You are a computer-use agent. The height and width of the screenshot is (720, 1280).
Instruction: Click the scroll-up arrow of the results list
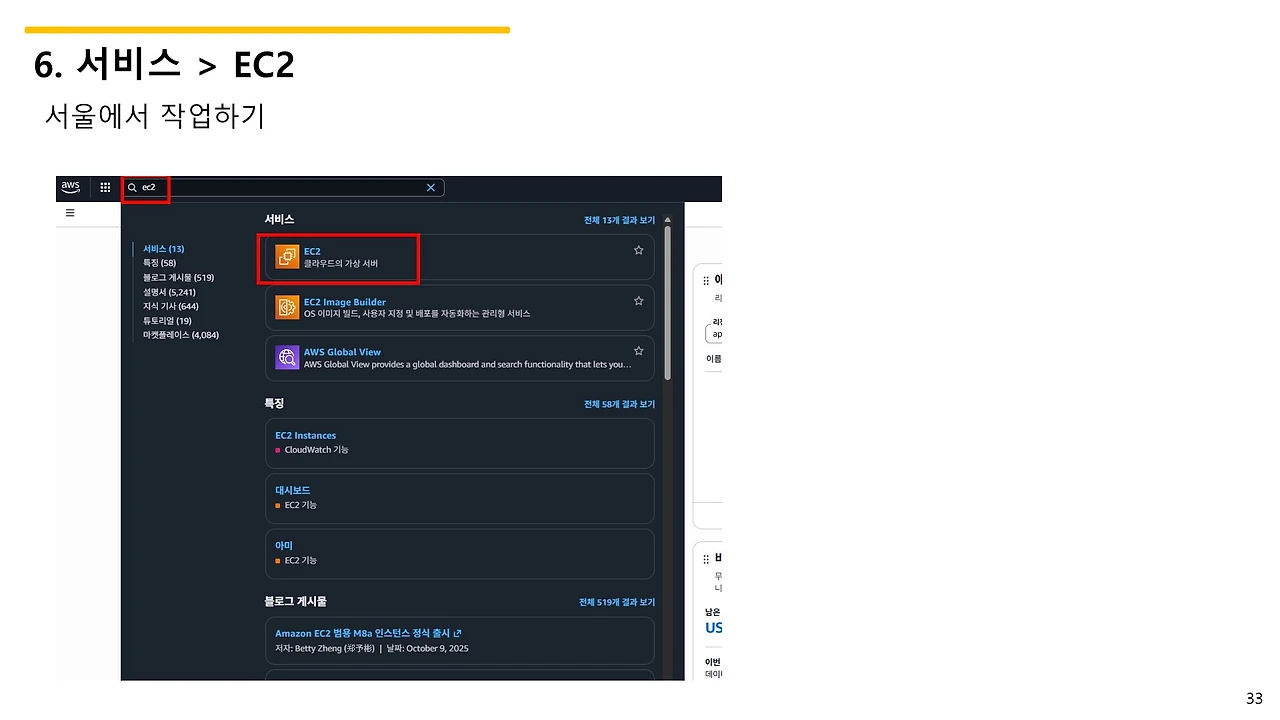click(668, 220)
